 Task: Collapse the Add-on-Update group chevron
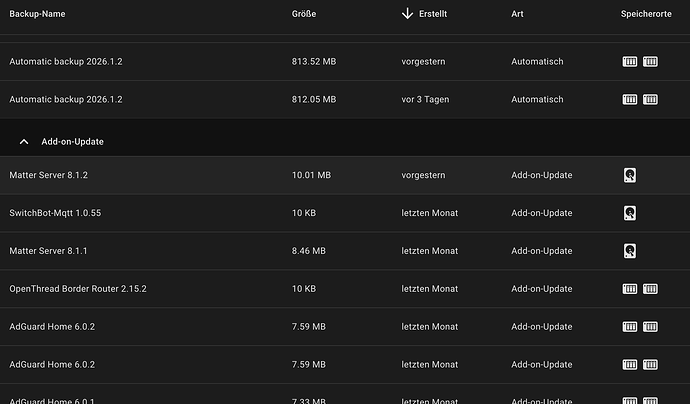(24, 142)
